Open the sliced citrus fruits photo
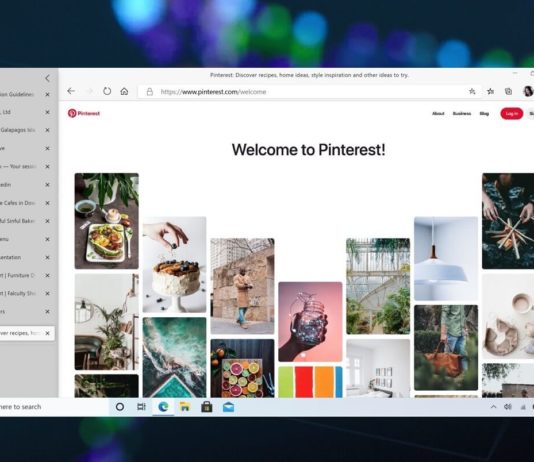534x462 pixels. [x=242, y=368]
